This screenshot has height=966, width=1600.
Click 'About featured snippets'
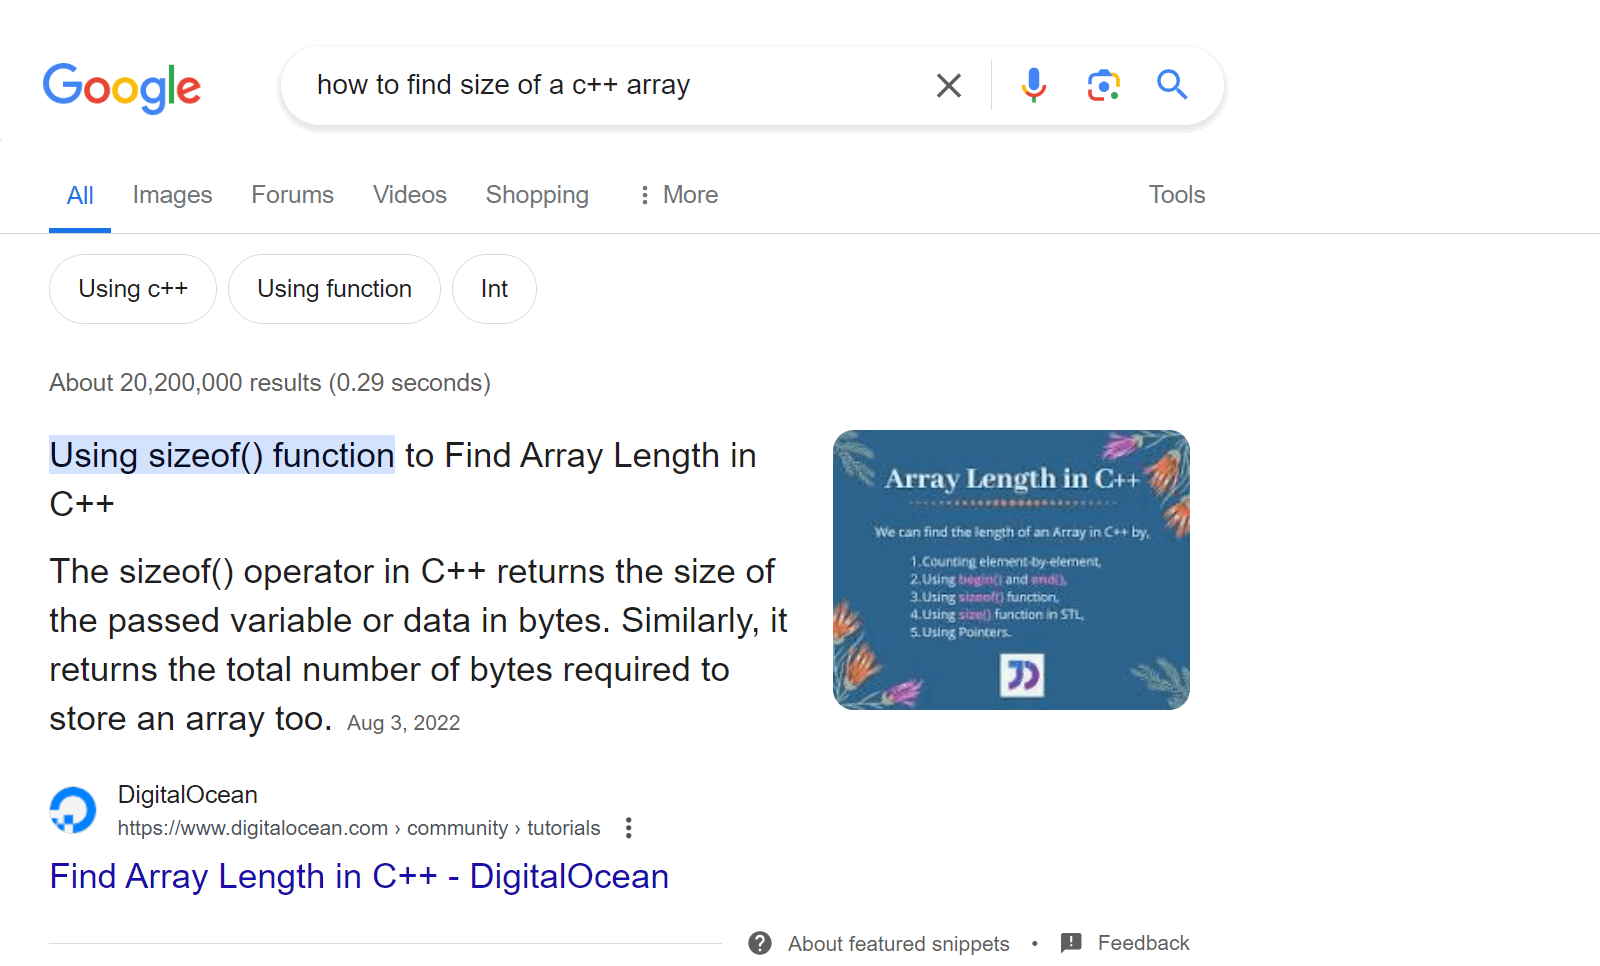pyautogui.click(x=897, y=943)
